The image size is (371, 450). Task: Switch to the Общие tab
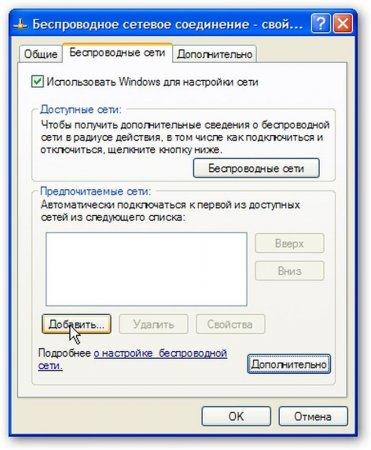[x=41, y=54]
